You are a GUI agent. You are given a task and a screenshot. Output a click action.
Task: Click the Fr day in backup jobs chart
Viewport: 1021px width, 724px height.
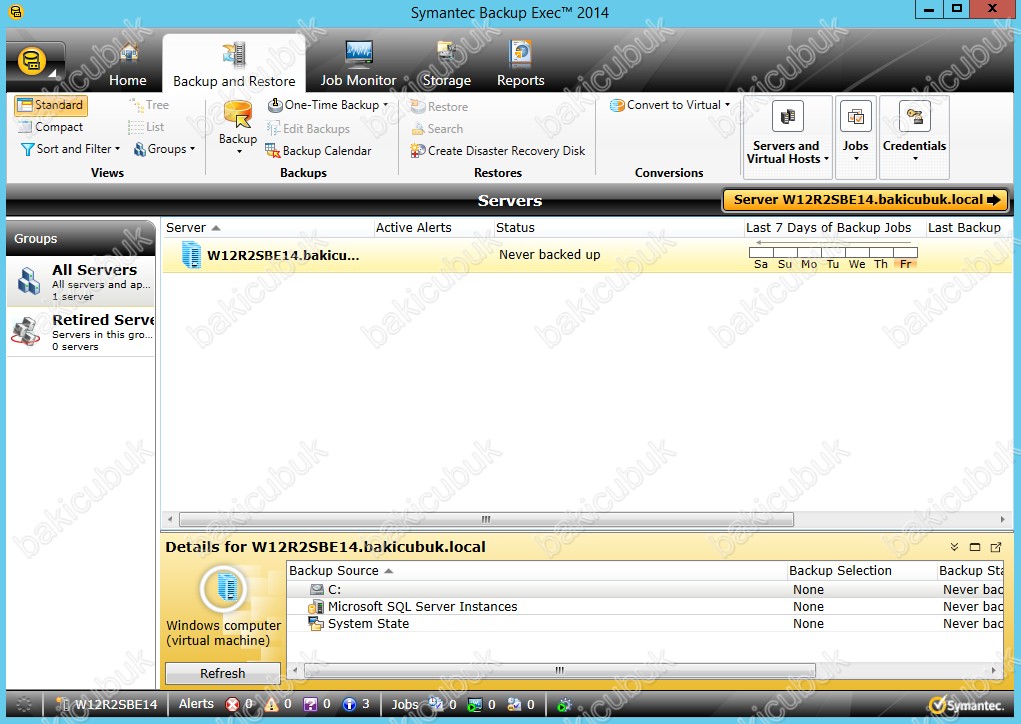[906, 264]
